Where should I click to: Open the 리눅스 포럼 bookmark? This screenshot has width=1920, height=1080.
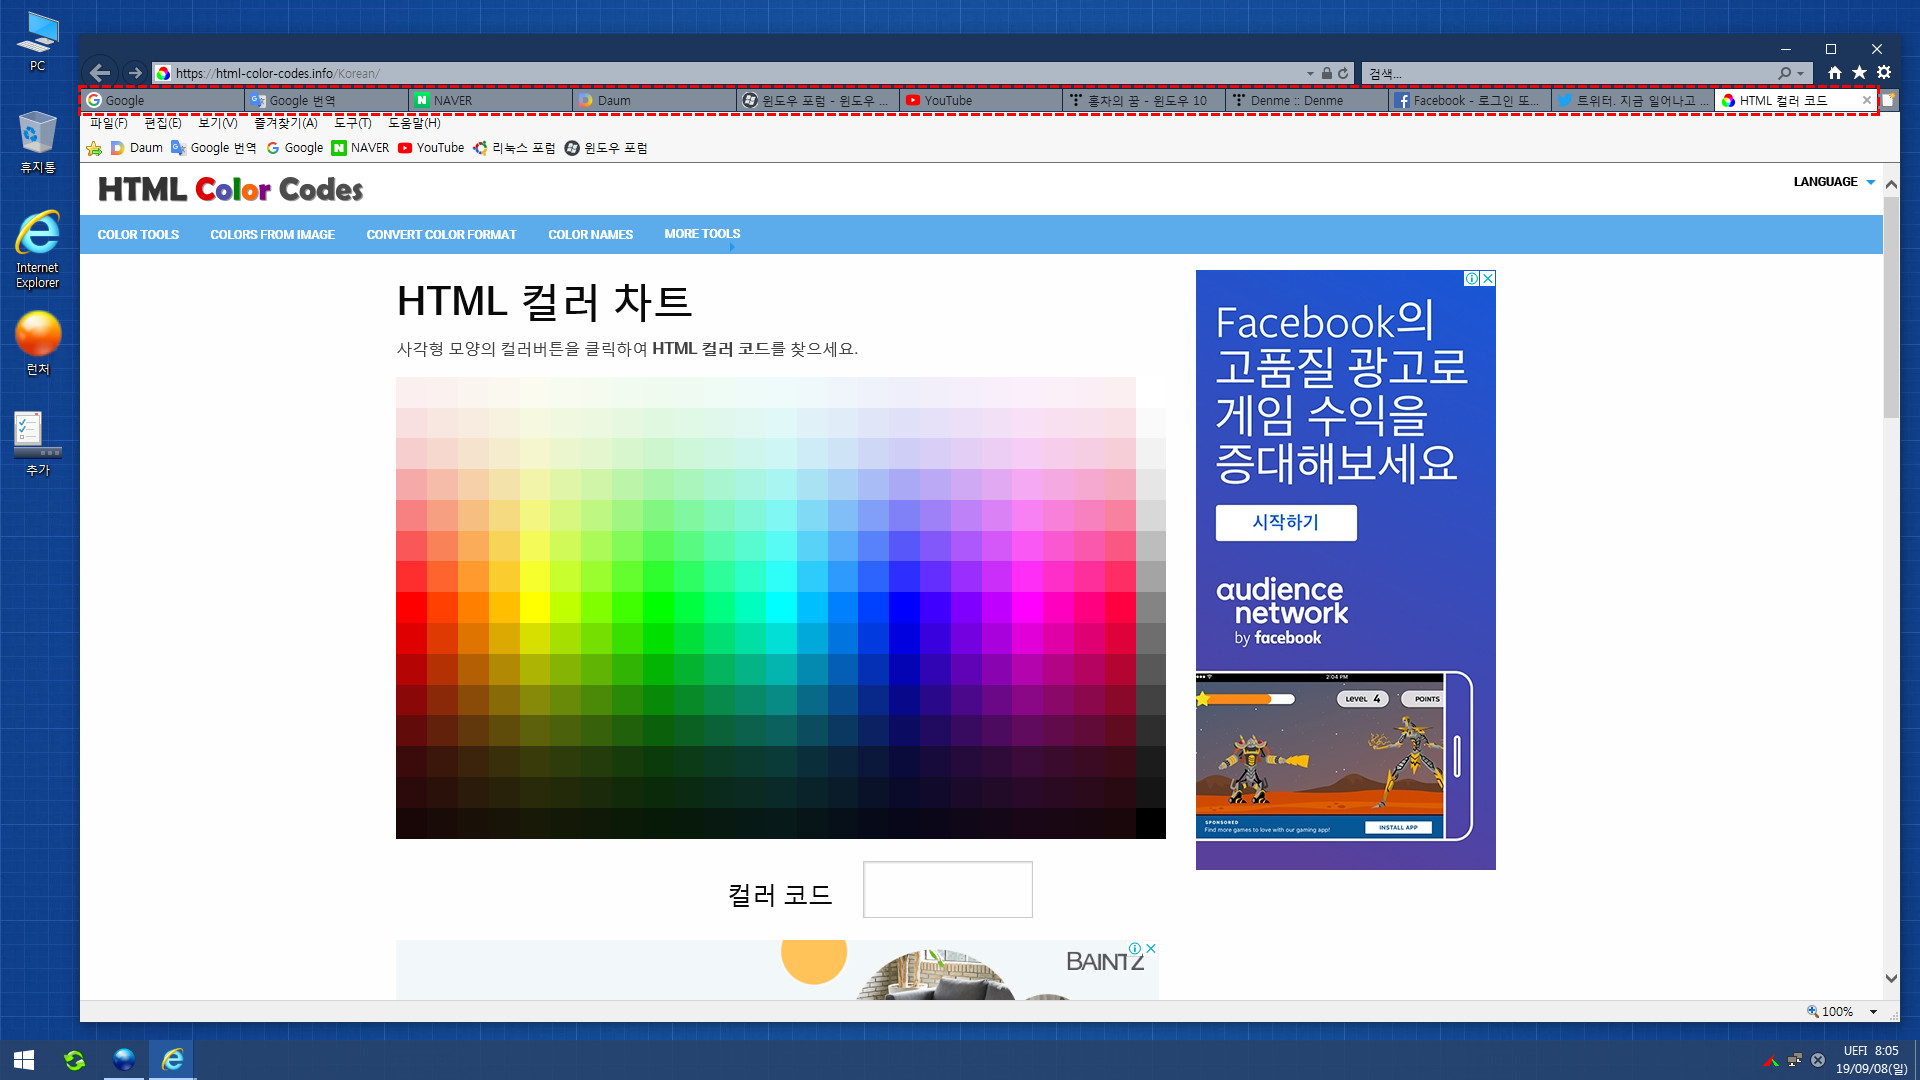click(514, 148)
